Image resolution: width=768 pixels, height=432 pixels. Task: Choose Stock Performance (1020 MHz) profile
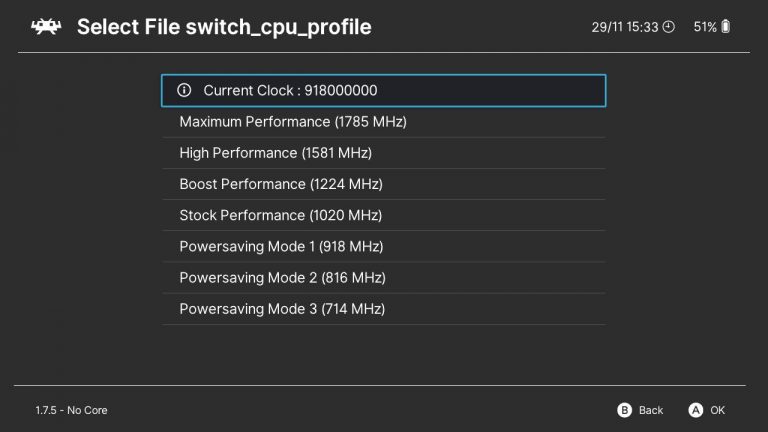(x=280, y=215)
